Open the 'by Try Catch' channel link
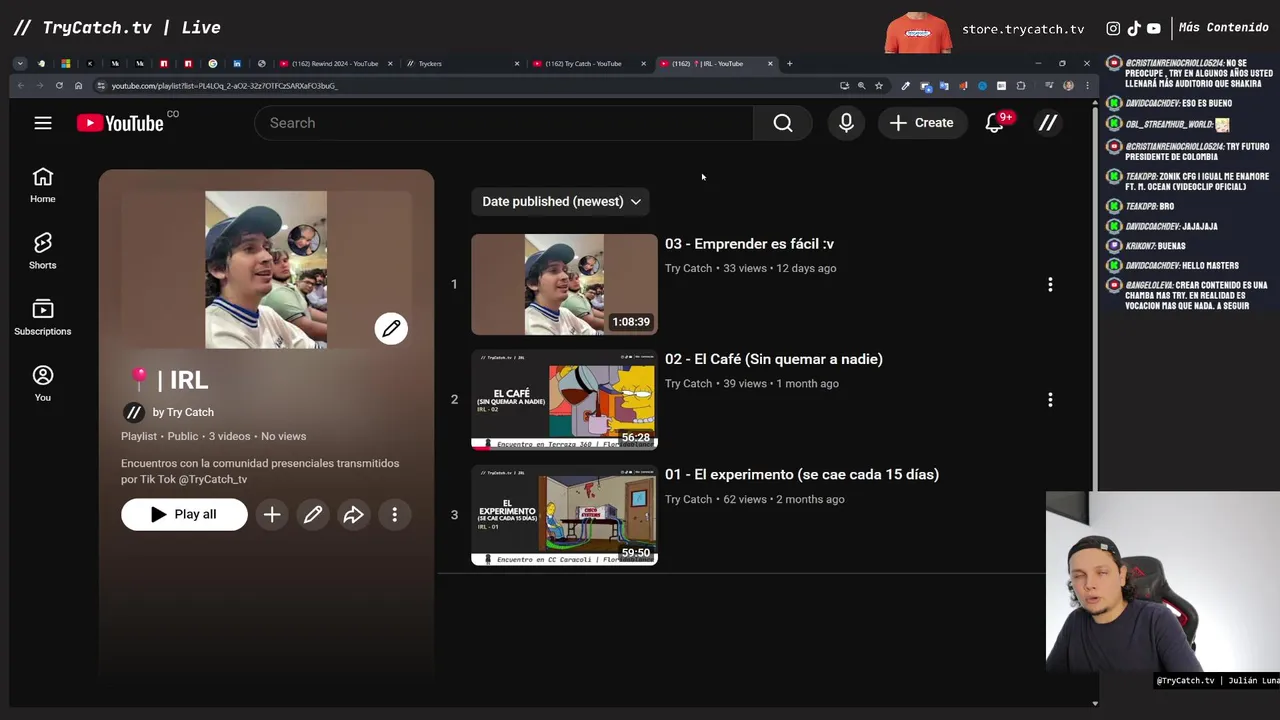 pyautogui.click(x=183, y=412)
